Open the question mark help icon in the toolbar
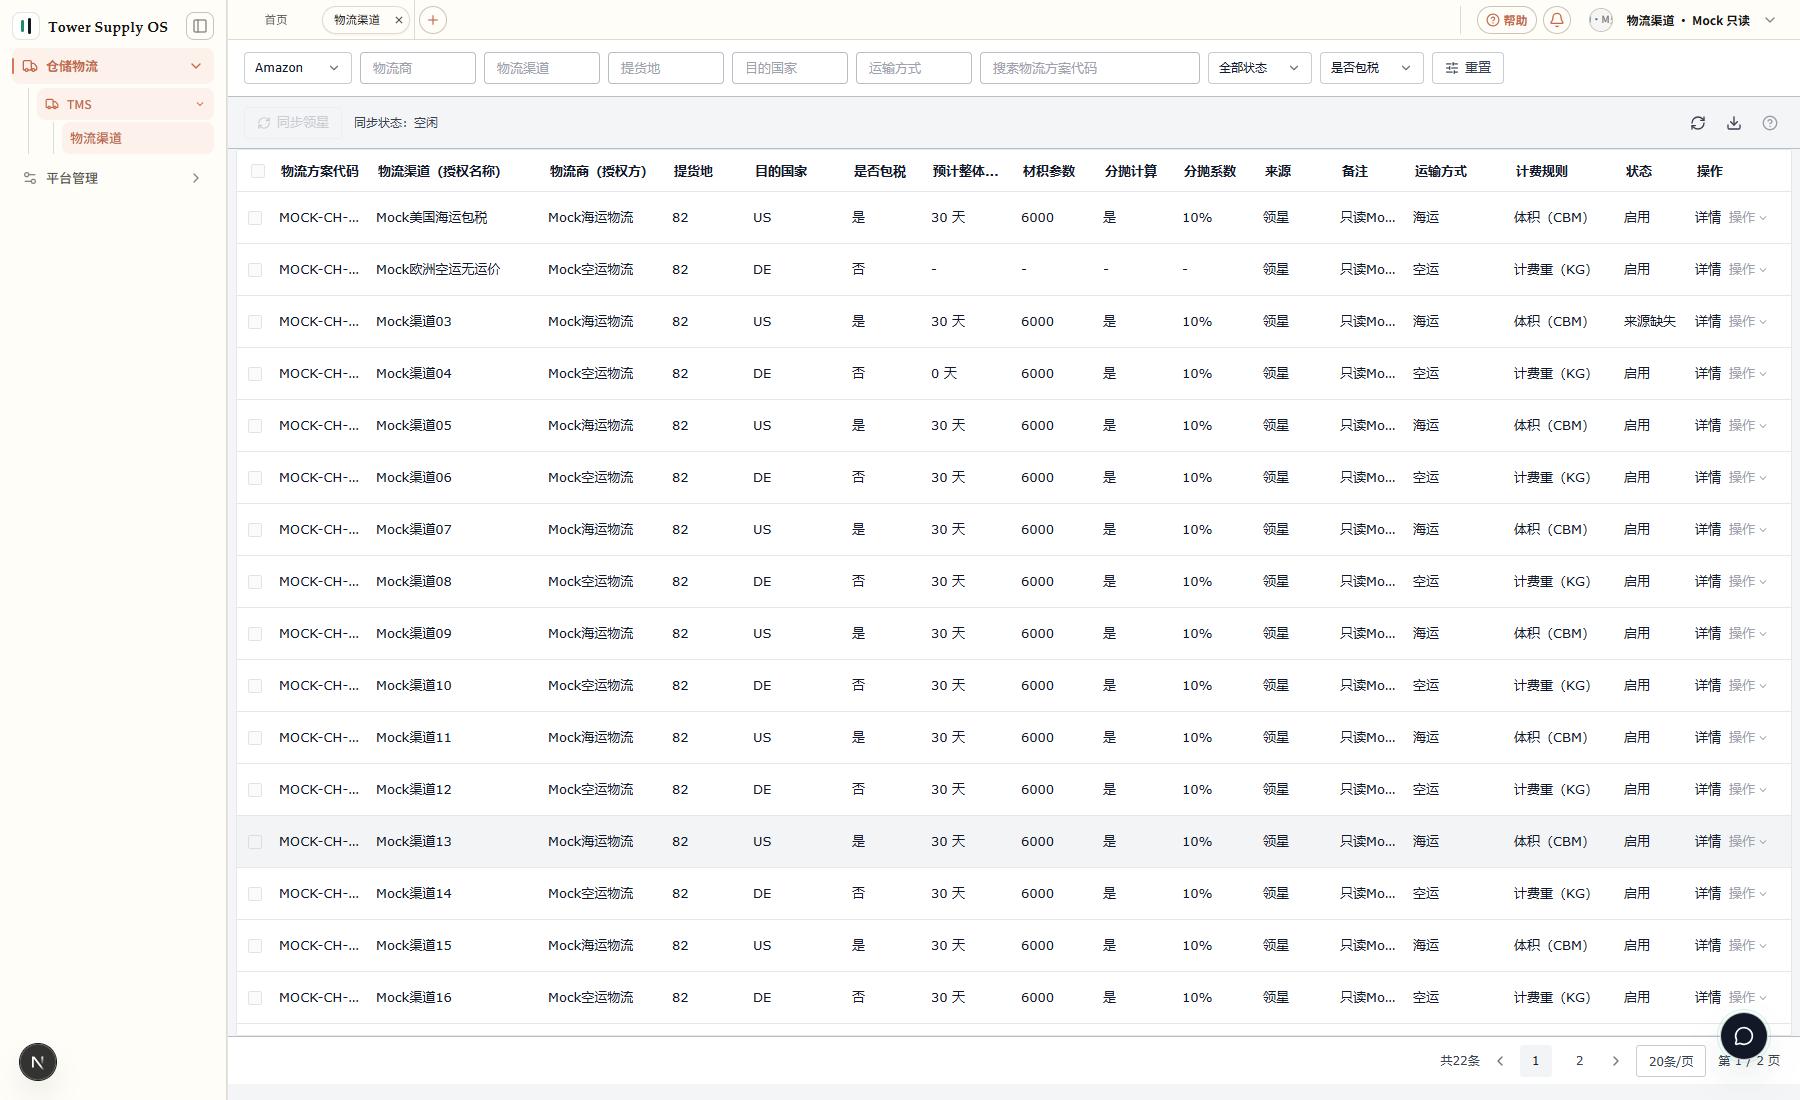 click(x=1769, y=123)
